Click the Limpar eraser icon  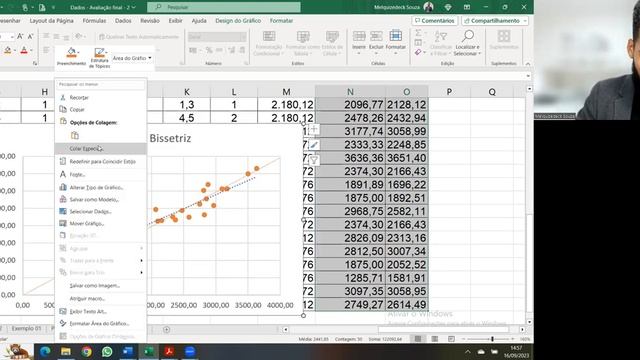tap(418, 52)
